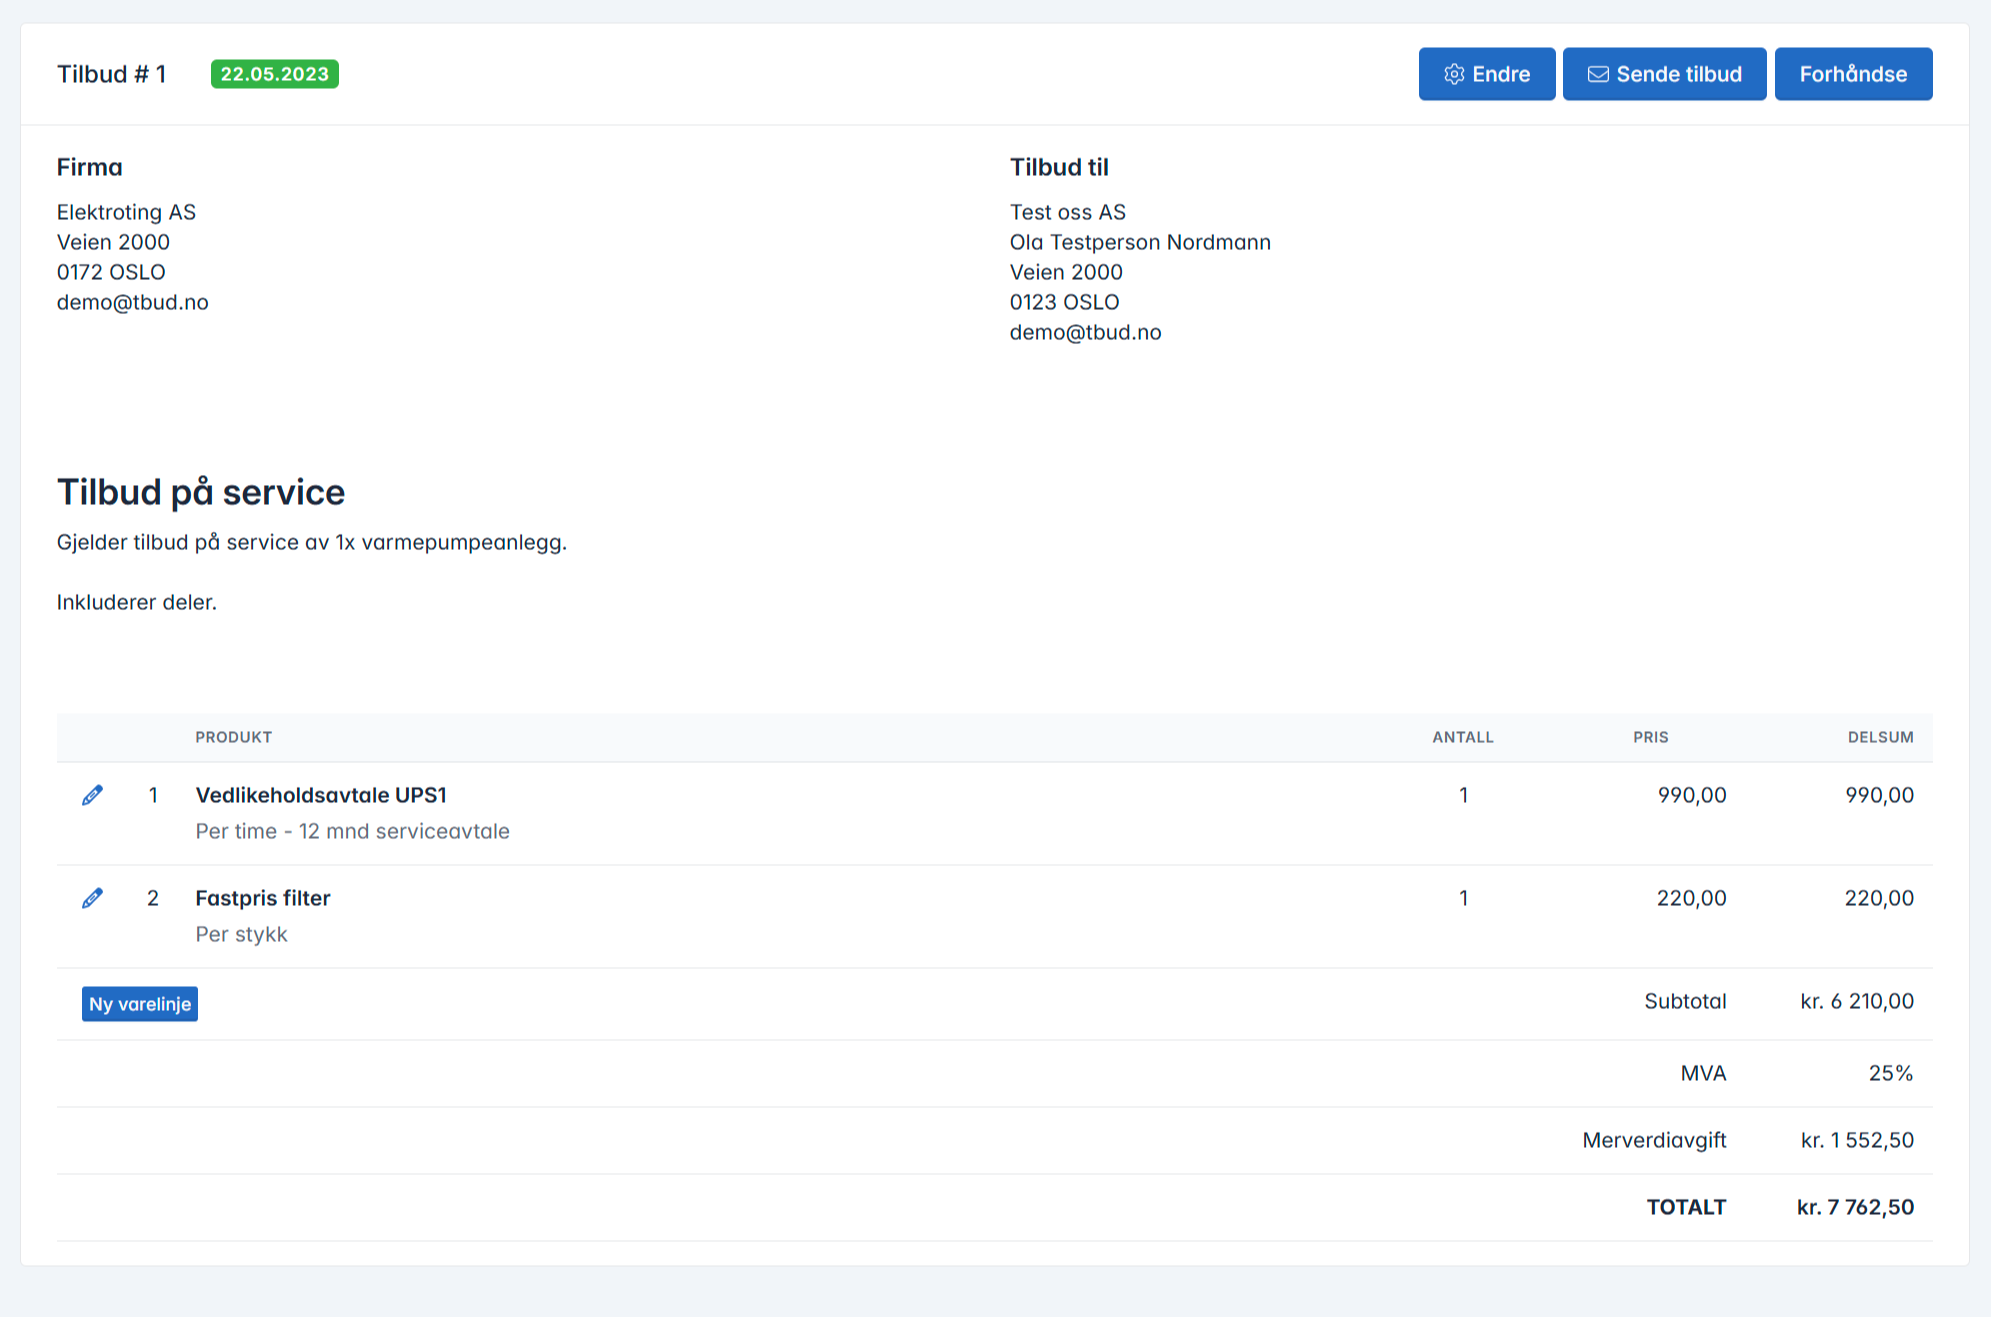Viewport: 1991px width, 1317px height.
Task: Click the Tilbud på service heading
Action: pyautogui.click(x=201, y=492)
